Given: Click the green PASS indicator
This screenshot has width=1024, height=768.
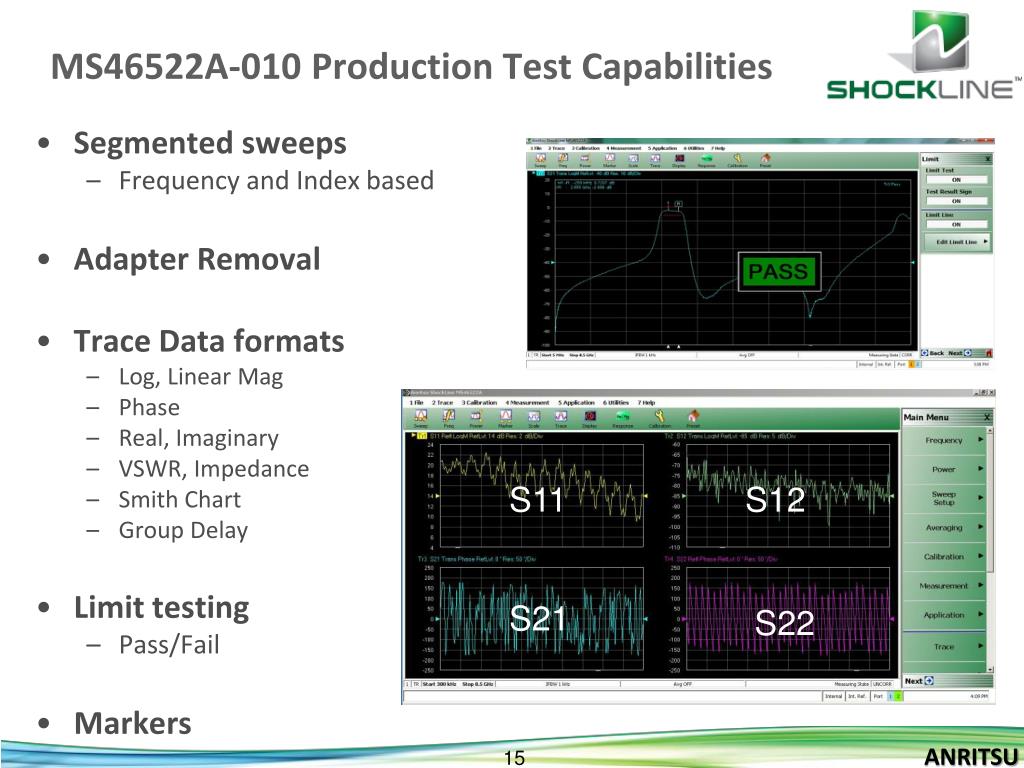Looking at the screenshot, I should point(779,271).
